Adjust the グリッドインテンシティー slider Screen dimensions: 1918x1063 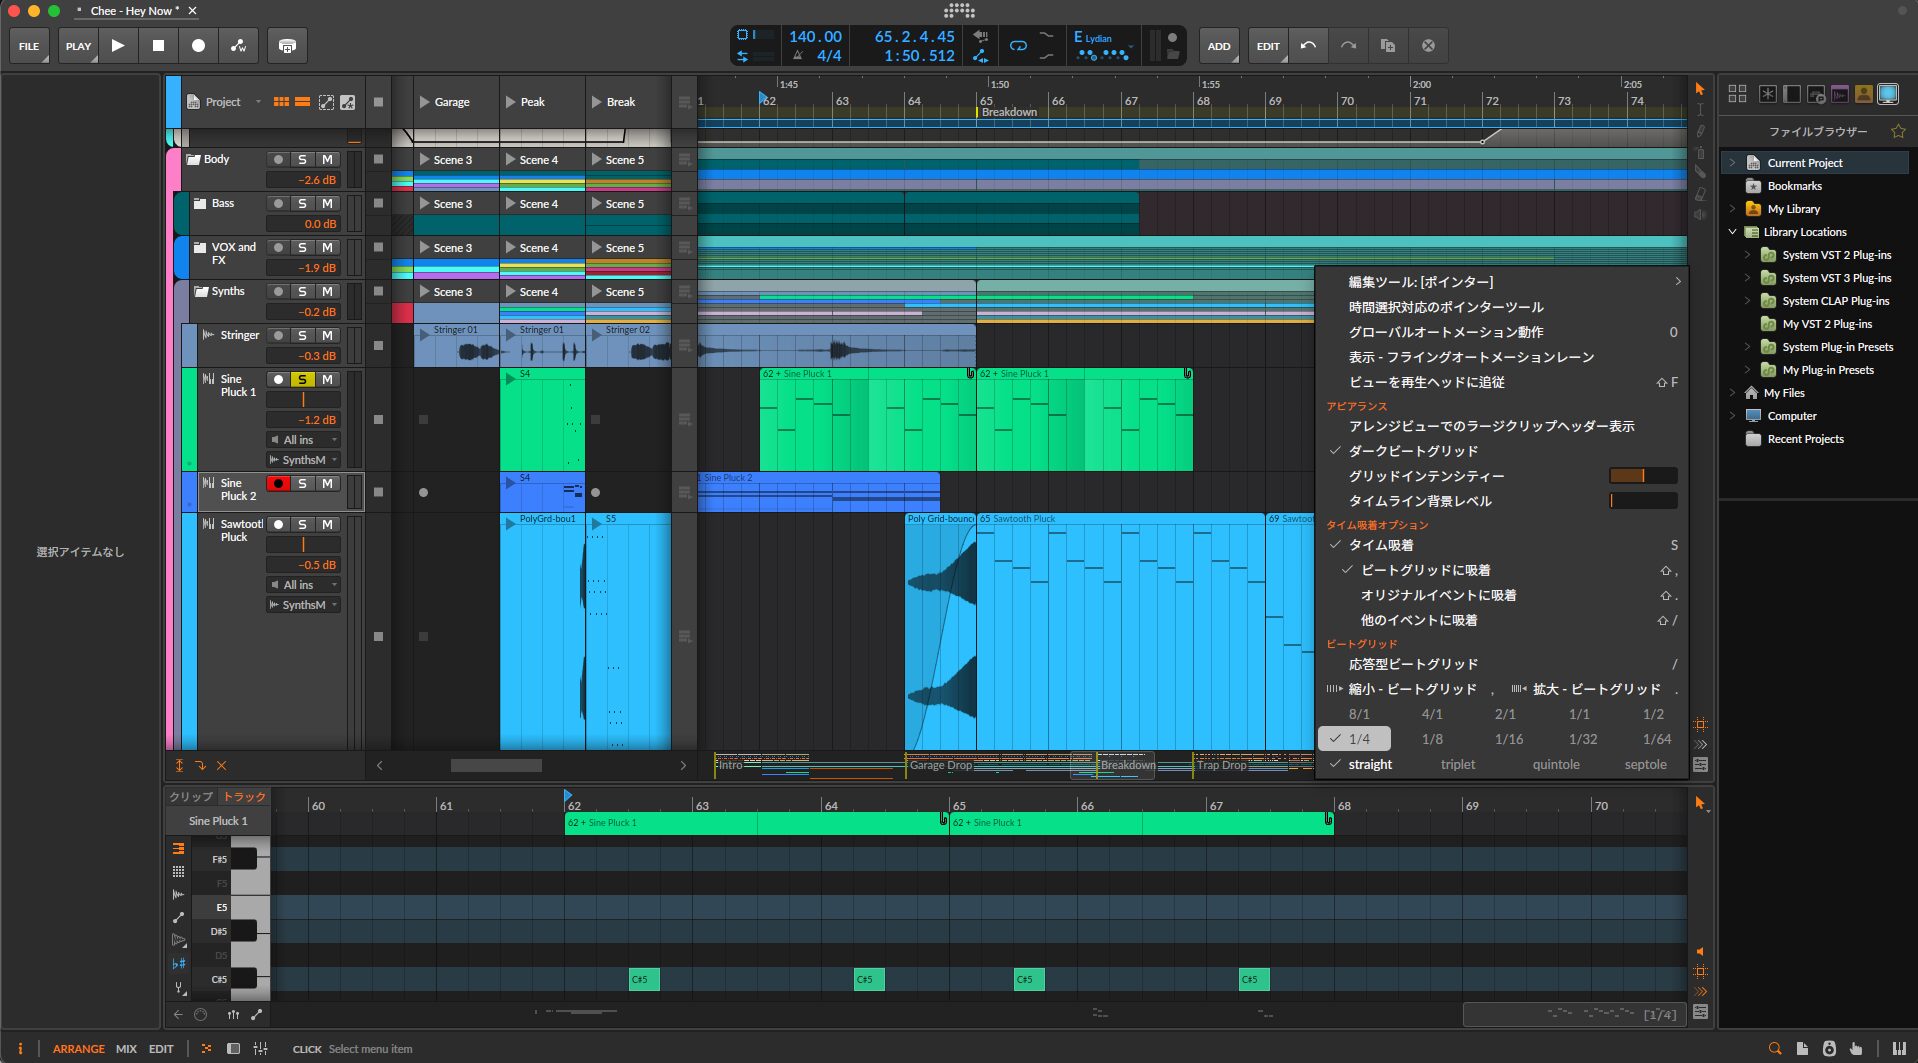click(1642, 476)
